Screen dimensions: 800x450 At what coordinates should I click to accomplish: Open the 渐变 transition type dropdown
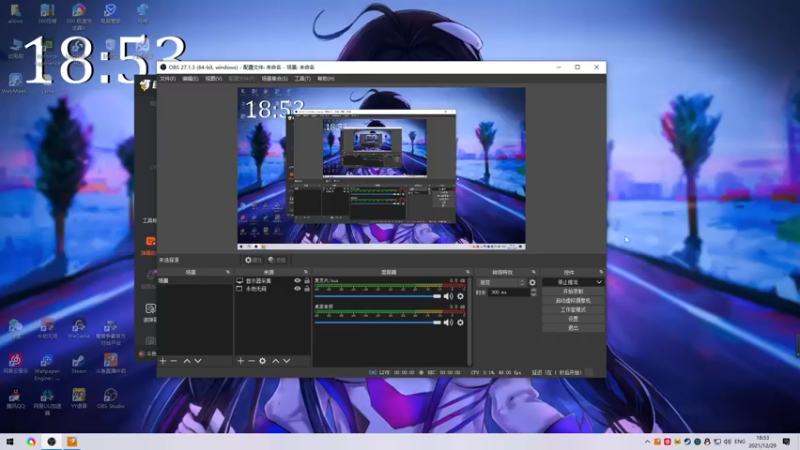[x=501, y=282]
